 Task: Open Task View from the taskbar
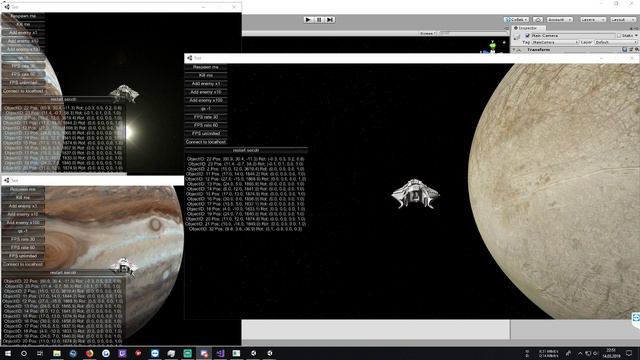click(x=40, y=353)
